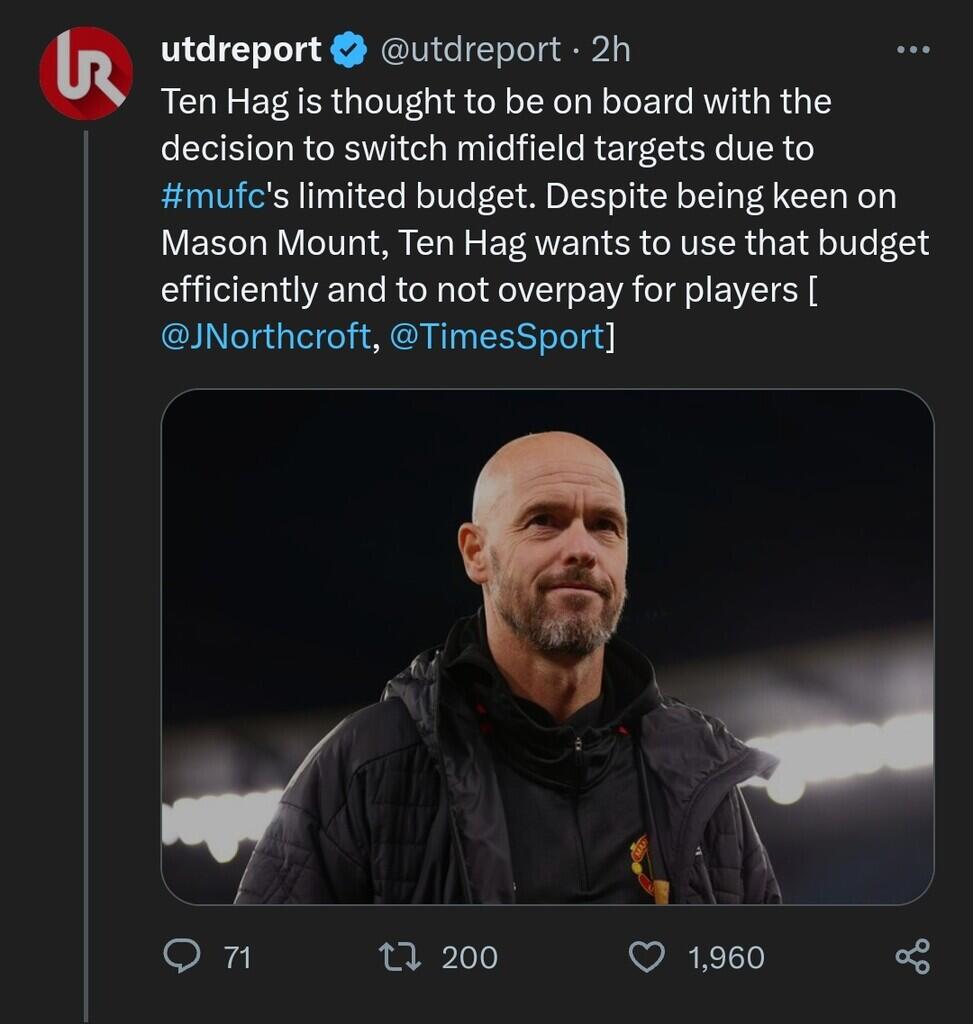Share the tweet via the share icon
Viewport: 973px width, 1024px height.
click(912, 957)
